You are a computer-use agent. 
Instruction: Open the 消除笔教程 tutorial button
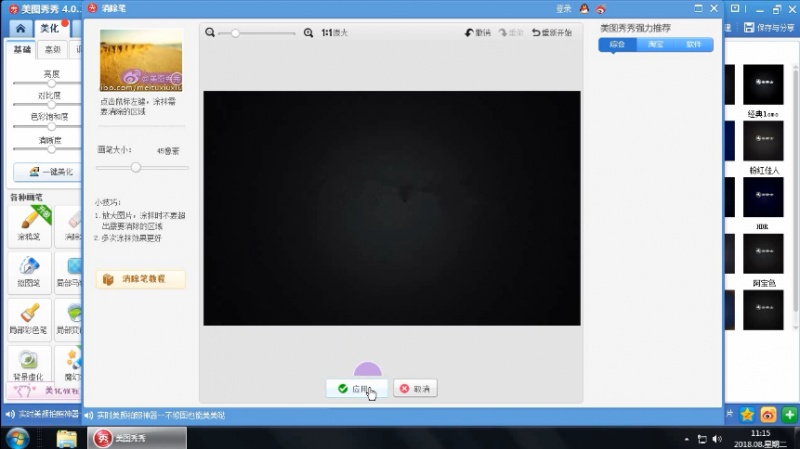pyautogui.click(x=141, y=279)
